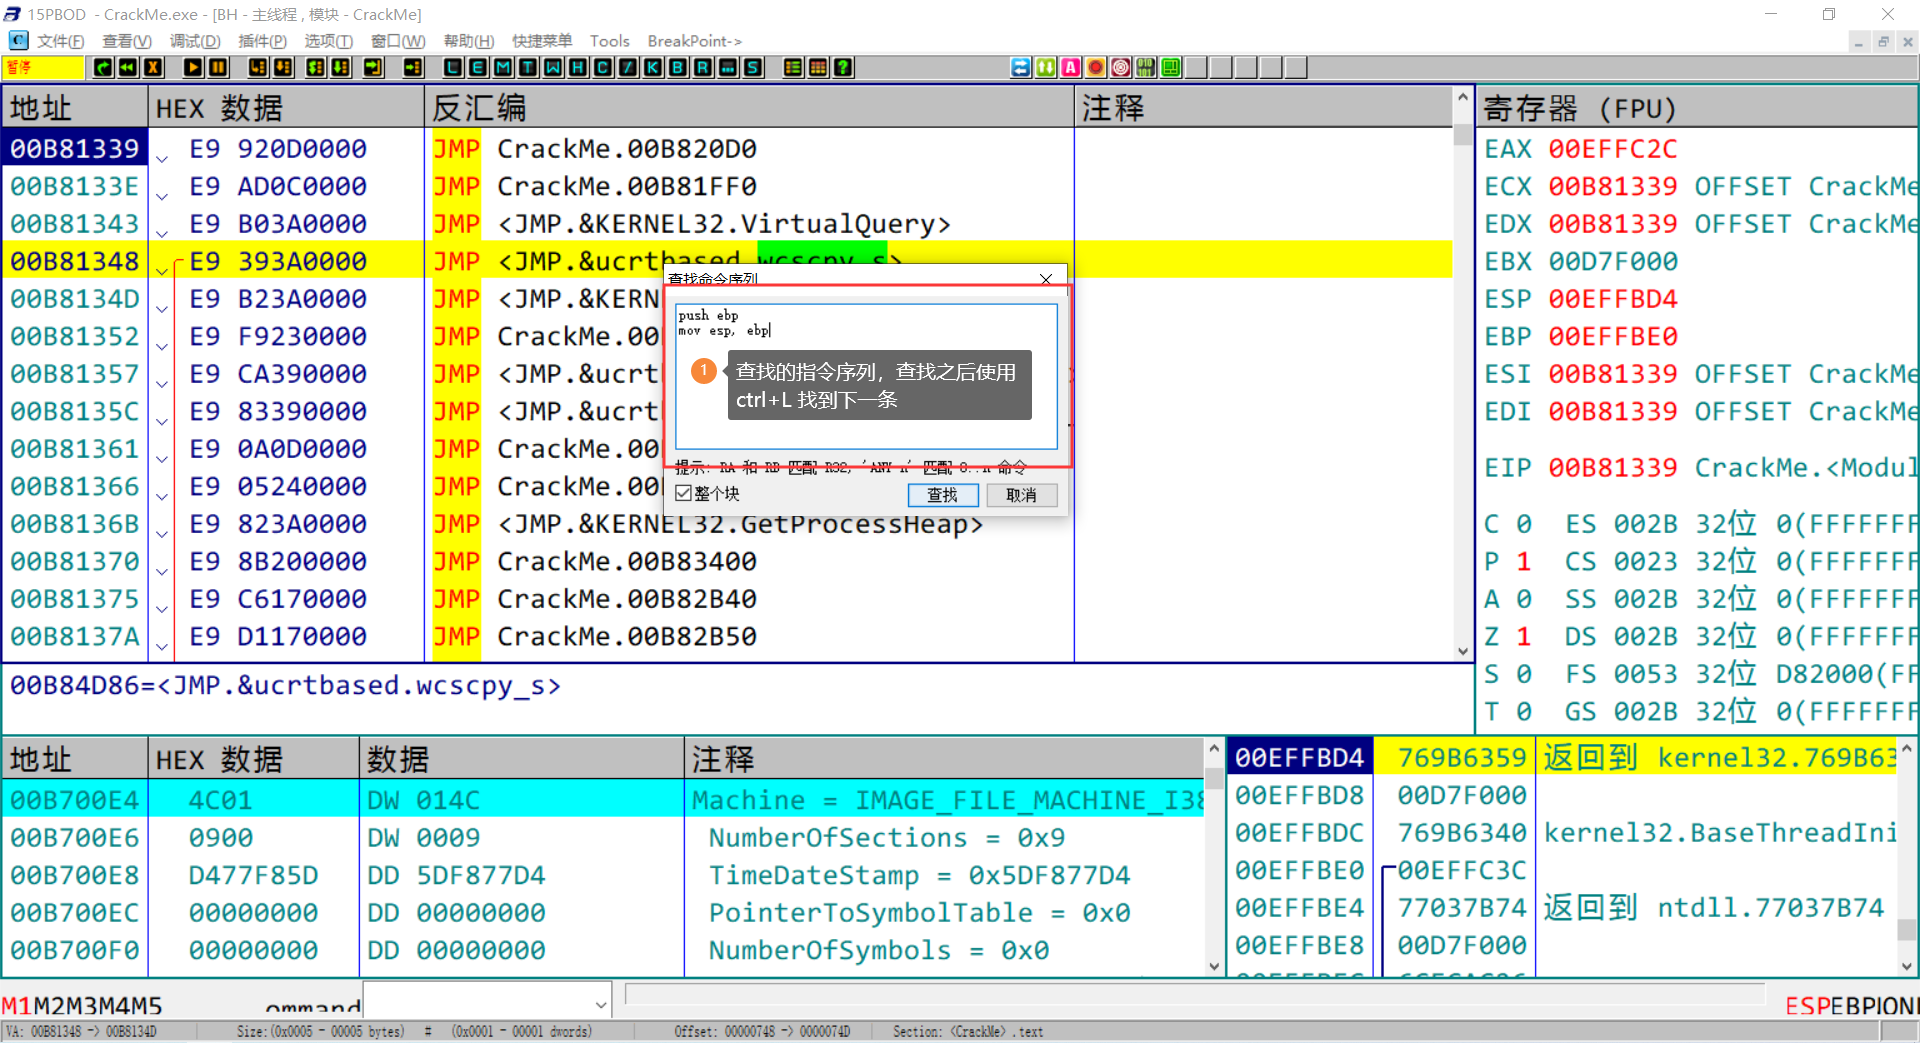Viewport: 1920px width, 1043px height.
Task: Switch to the M5 memory tab
Action: (147, 1006)
